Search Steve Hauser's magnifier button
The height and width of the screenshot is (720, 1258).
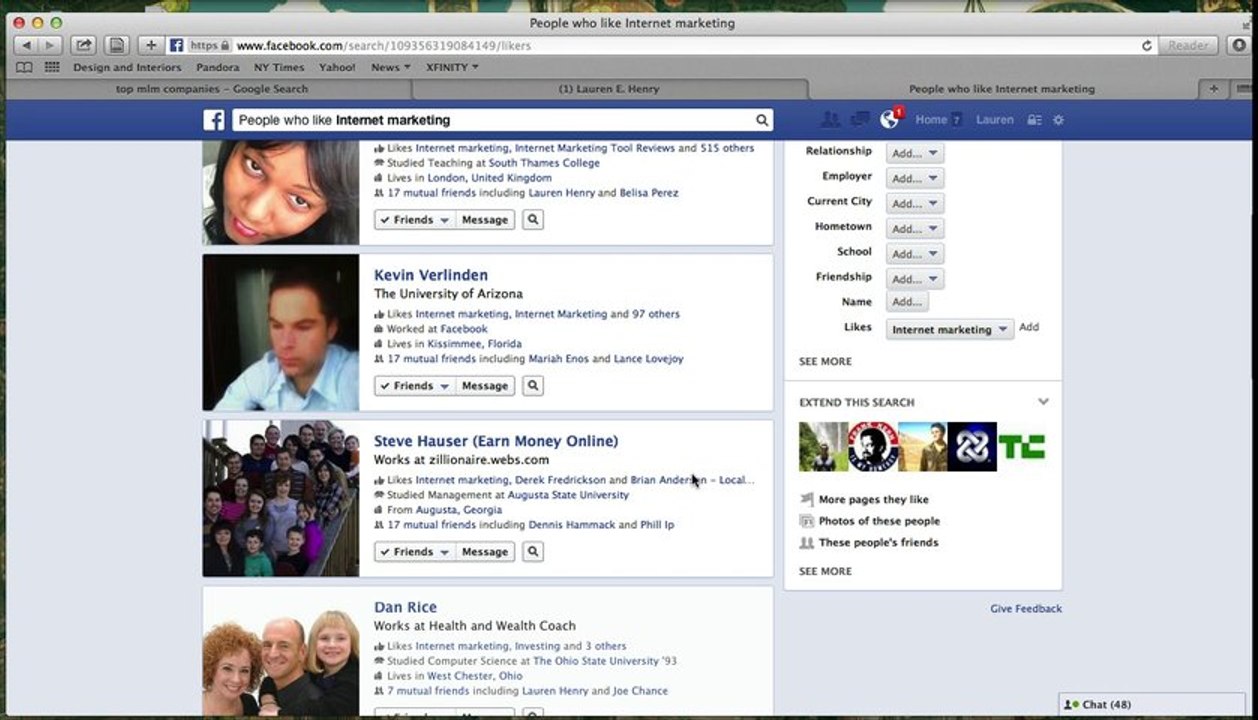[x=533, y=552]
